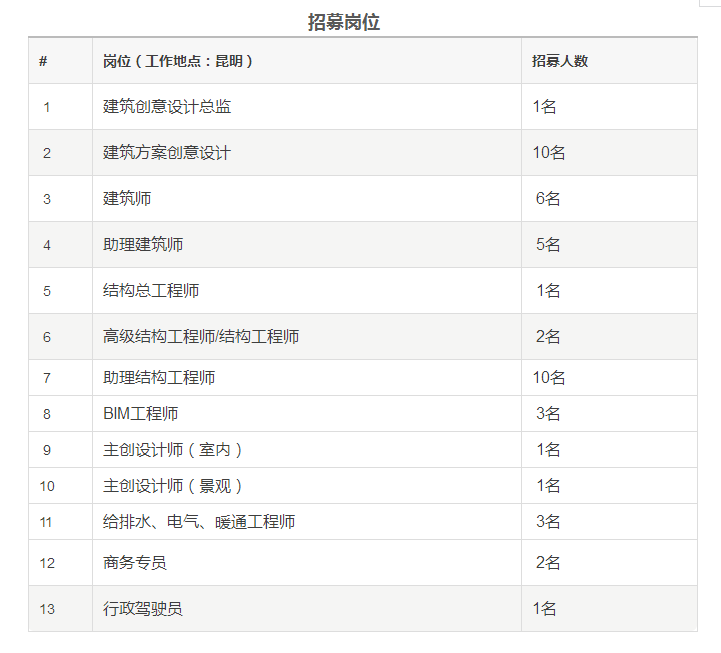Select the 行政驾驶员 position cell

(x=143, y=609)
